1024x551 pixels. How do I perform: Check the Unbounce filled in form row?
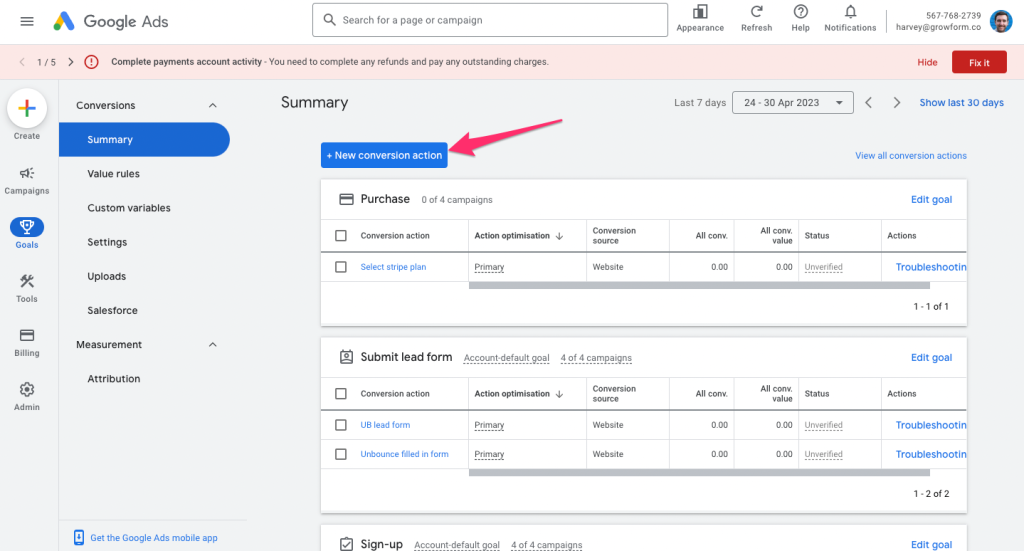(341, 454)
